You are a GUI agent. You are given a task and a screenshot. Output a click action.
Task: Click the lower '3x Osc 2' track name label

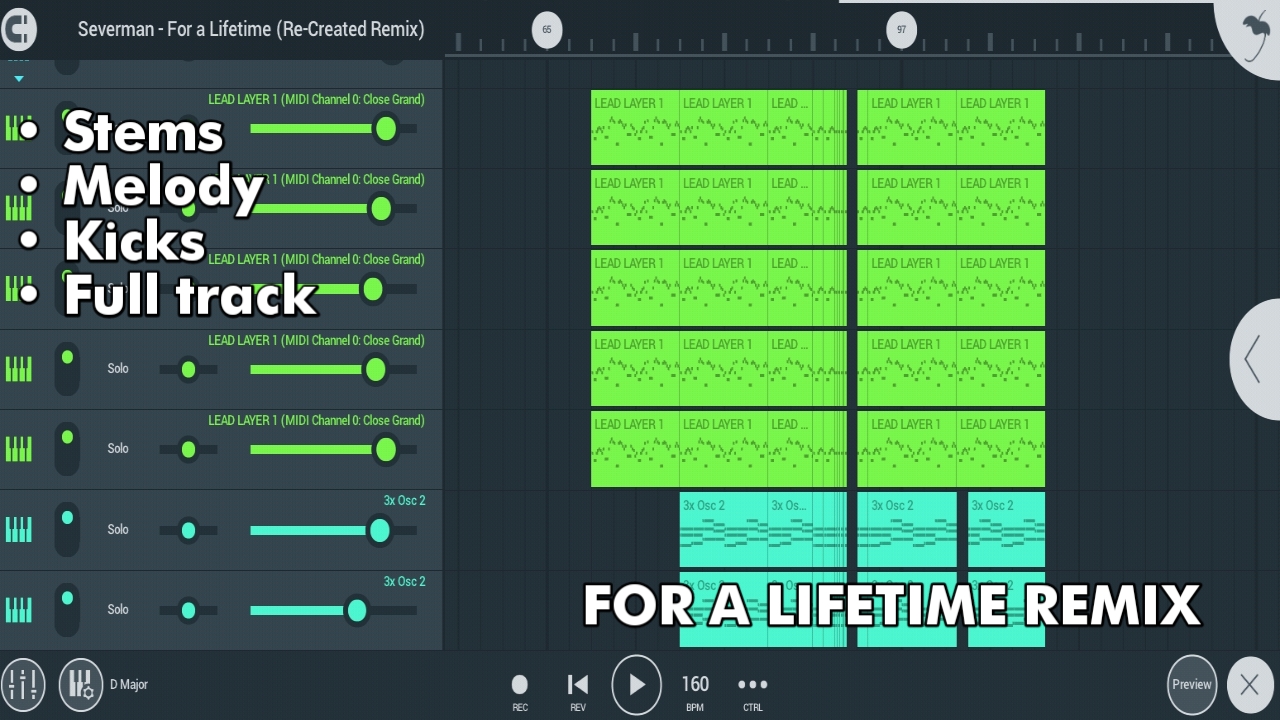click(x=404, y=581)
